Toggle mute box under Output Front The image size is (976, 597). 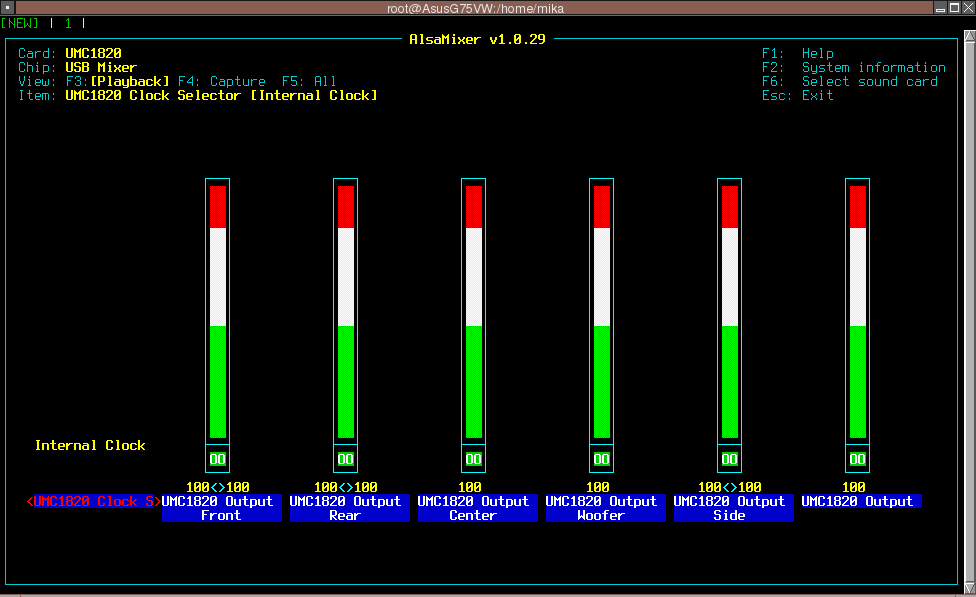point(217,459)
